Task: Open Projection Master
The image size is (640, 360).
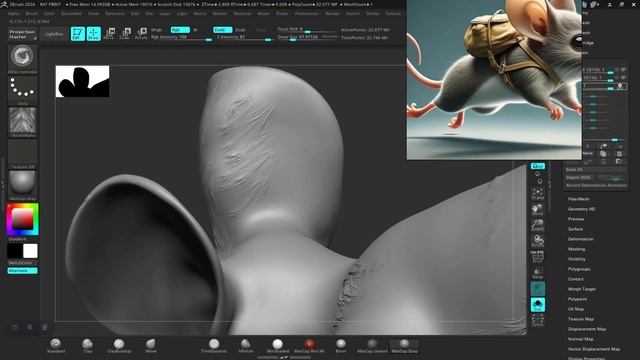Action: (x=22, y=34)
